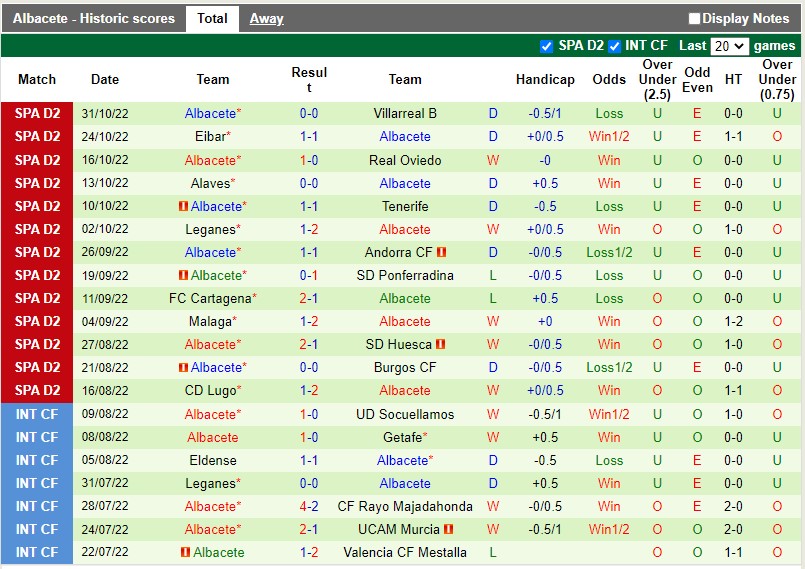Open Malaga team link
Screen dimensions: 805x569
pyautogui.click(x=210, y=321)
